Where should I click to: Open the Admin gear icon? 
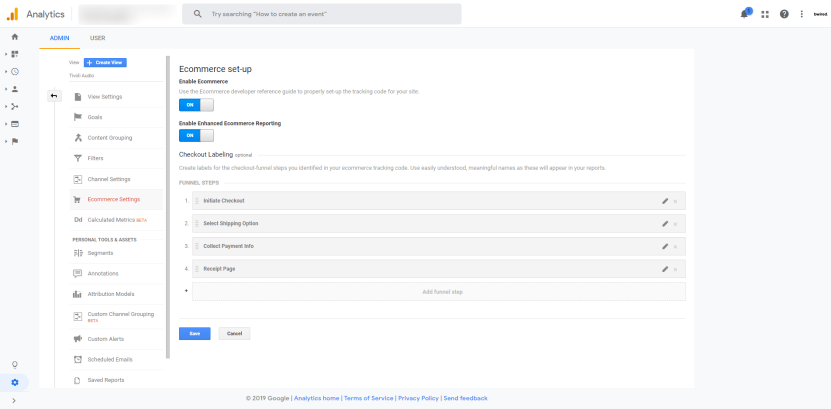tap(15, 383)
